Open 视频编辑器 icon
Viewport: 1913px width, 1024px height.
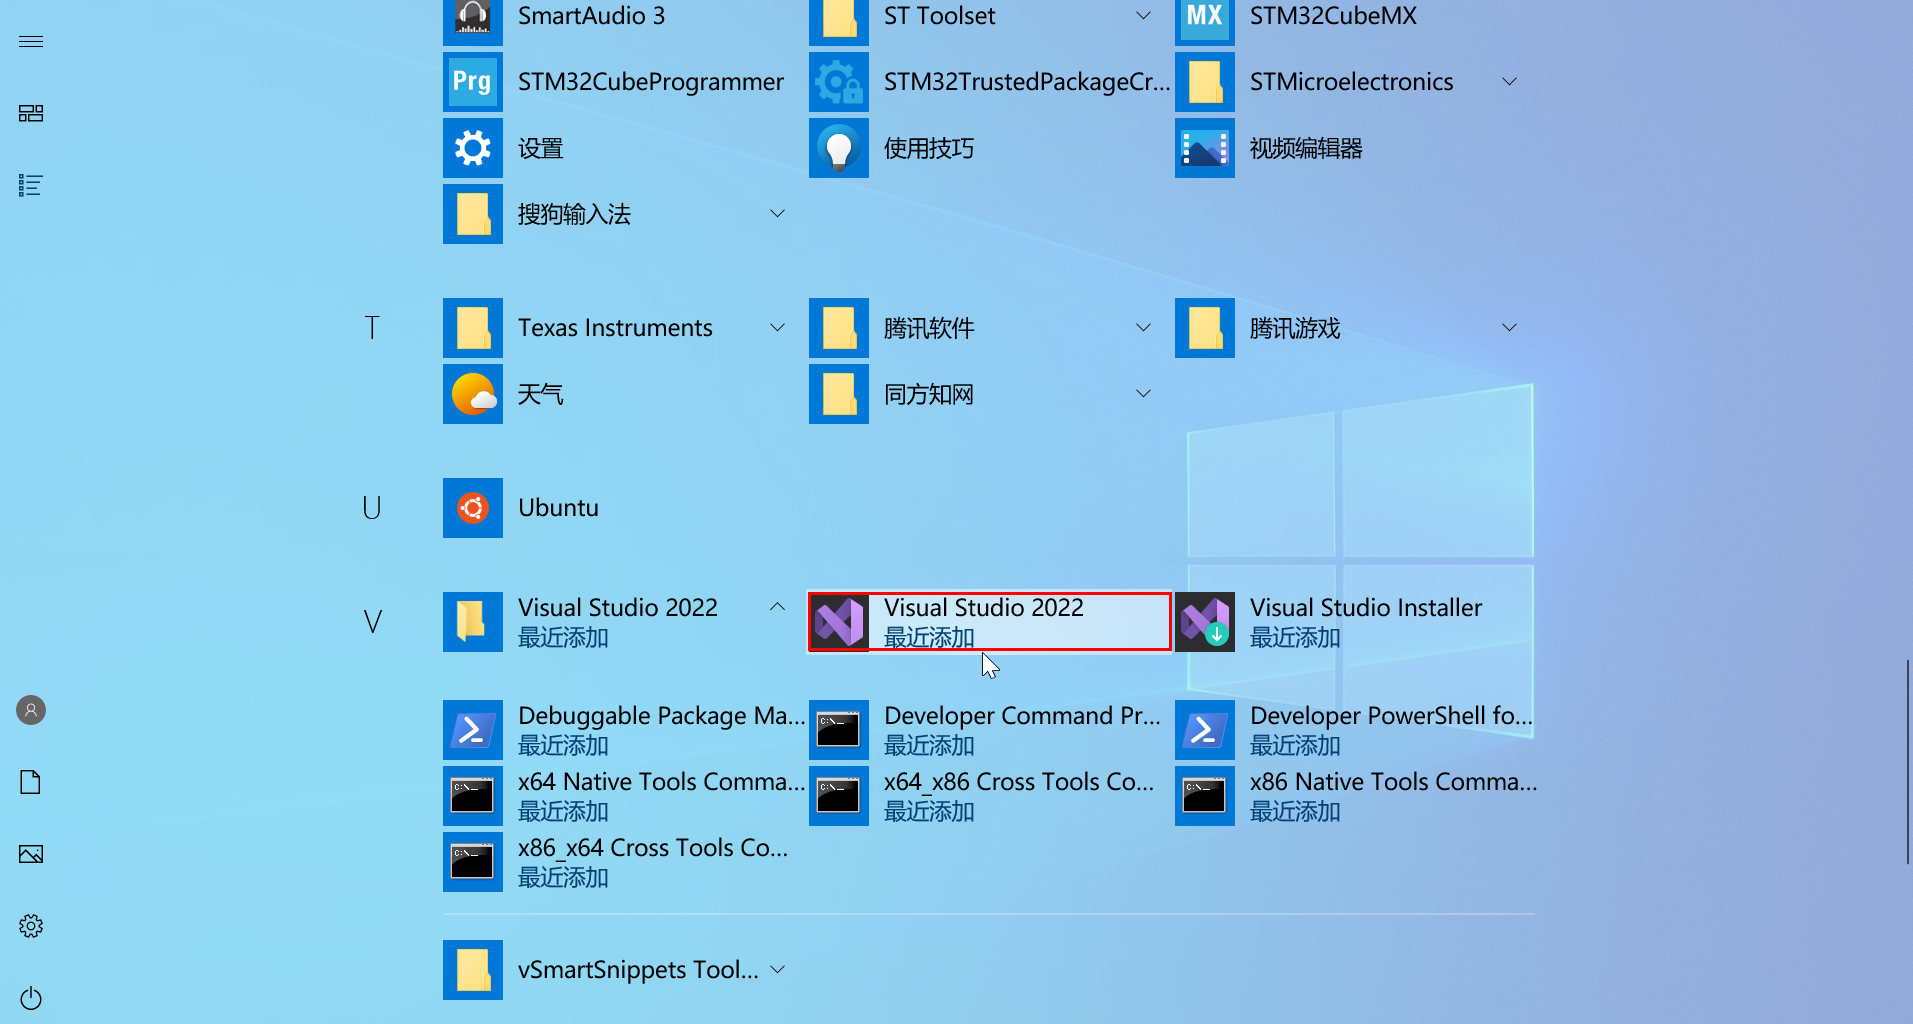[x=1205, y=148]
